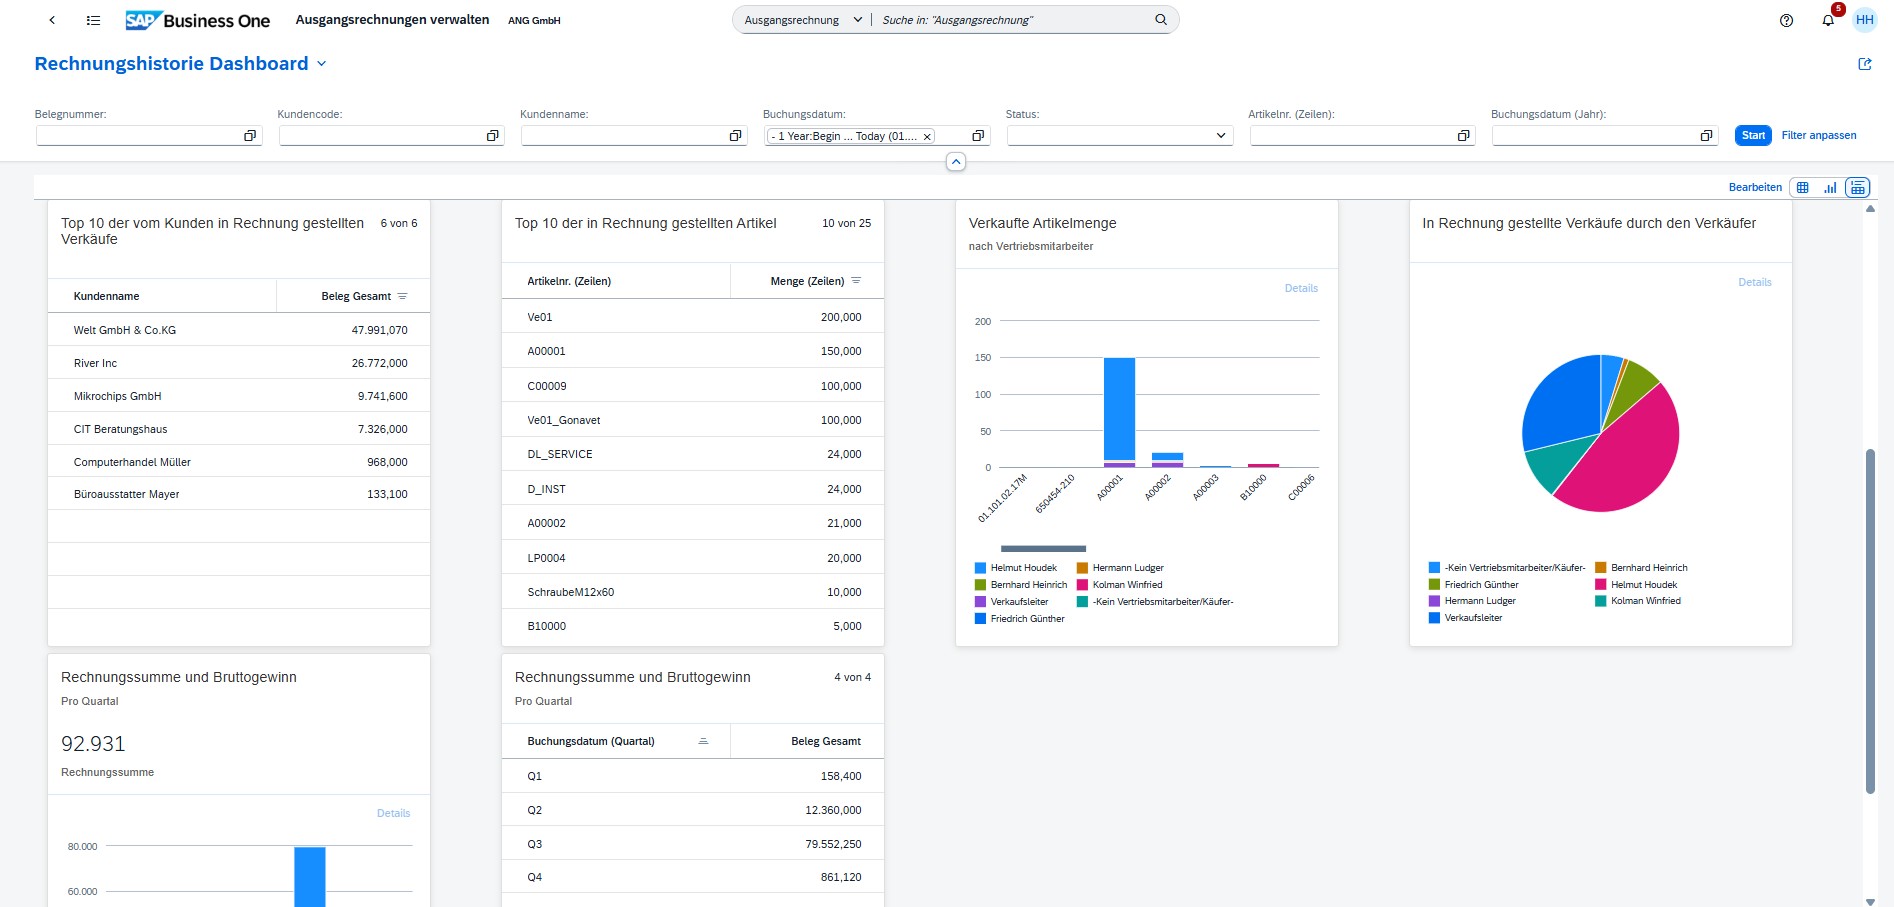This screenshot has width=1894, height=907.
Task: Toggle chart-only view in the view switcher
Action: click(x=1830, y=187)
